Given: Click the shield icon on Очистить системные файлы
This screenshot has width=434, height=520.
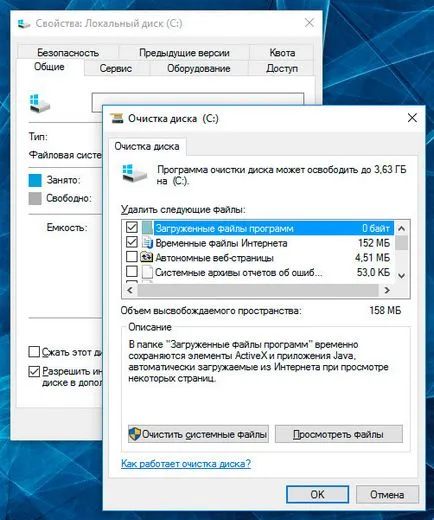Looking at the screenshot, I should click(135, 434).
